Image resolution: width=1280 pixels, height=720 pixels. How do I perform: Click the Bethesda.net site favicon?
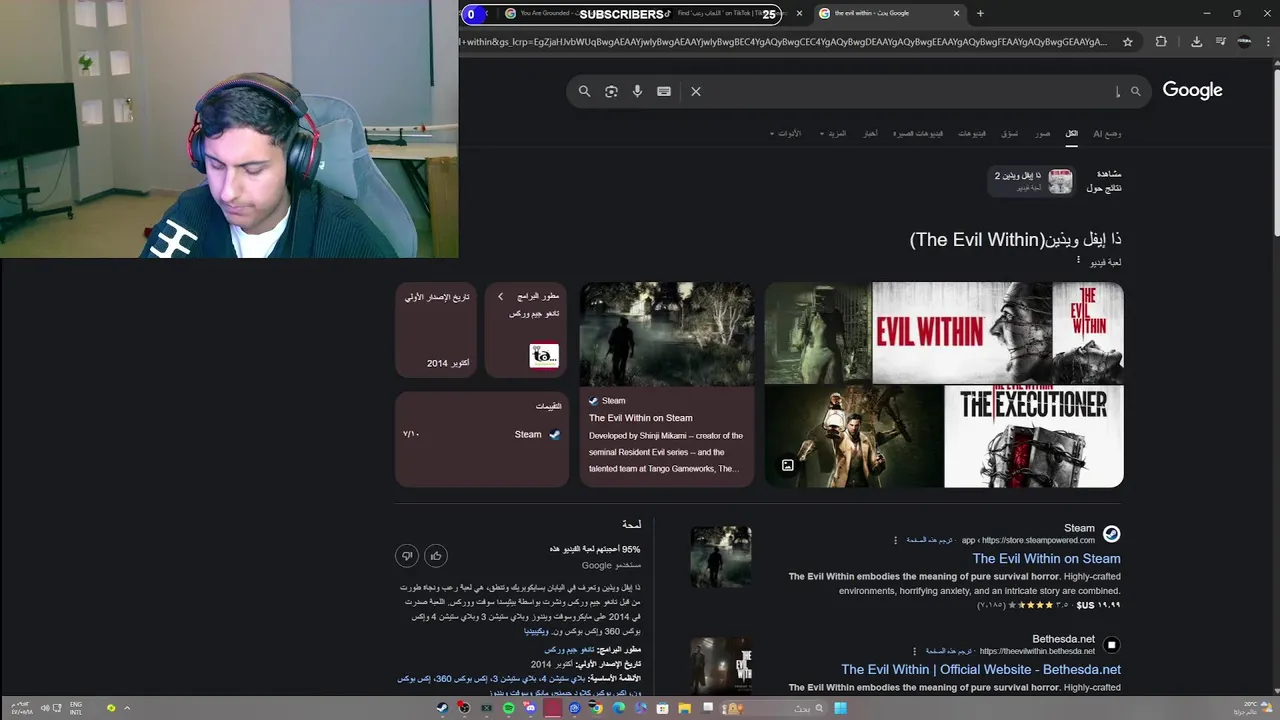[1111, 645]
